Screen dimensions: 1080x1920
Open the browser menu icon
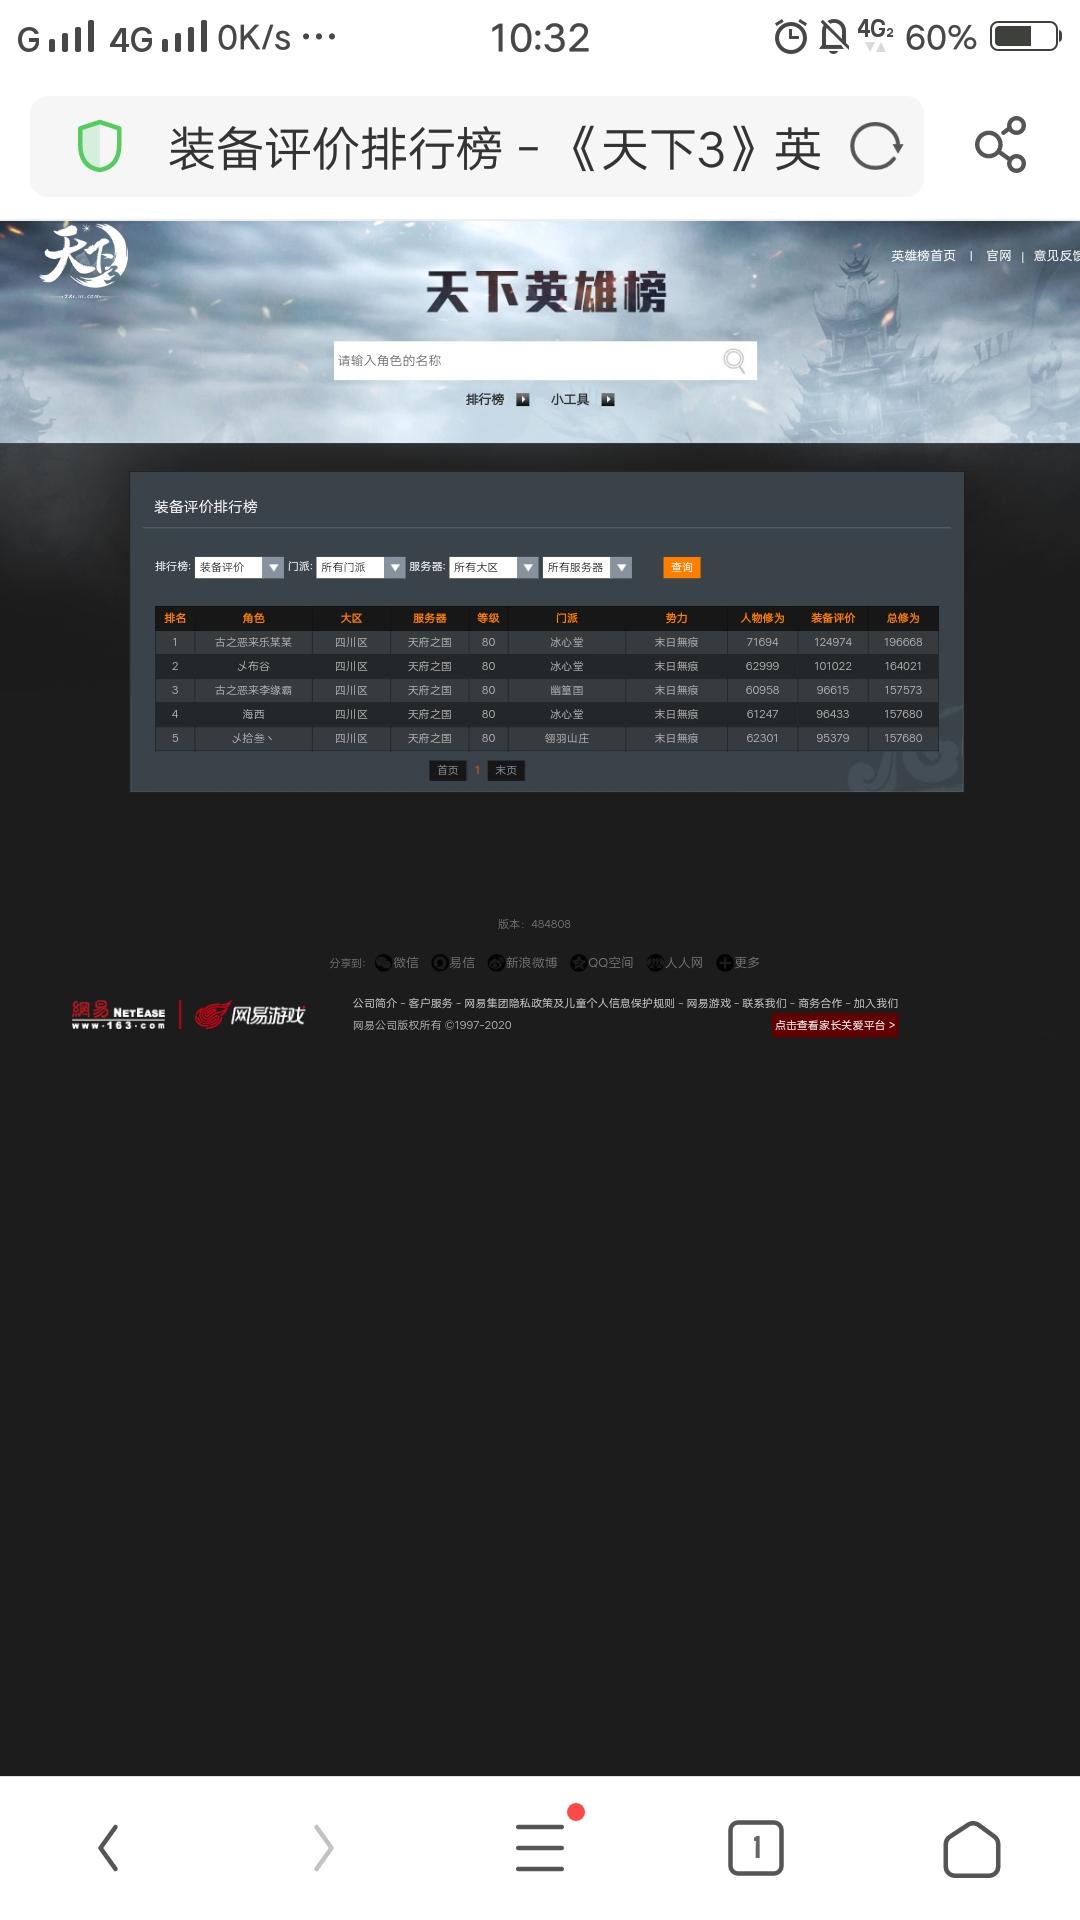(x=540, y=1846)
